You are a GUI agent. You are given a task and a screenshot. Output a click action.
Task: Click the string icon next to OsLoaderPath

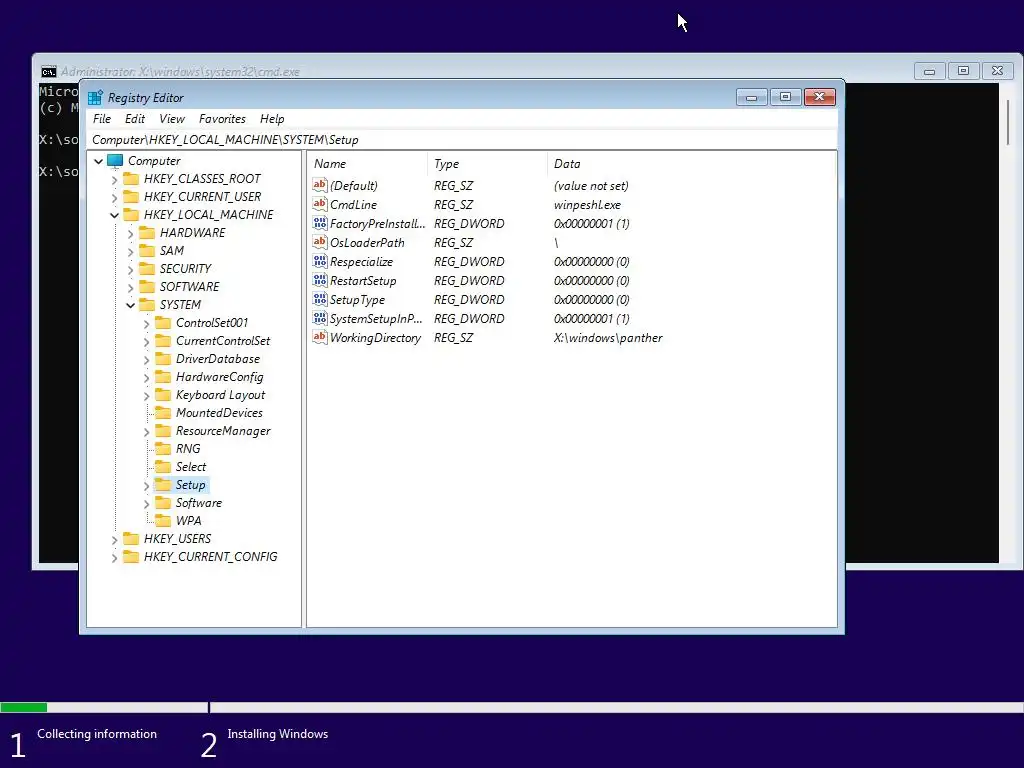click(x=319, y=242)
